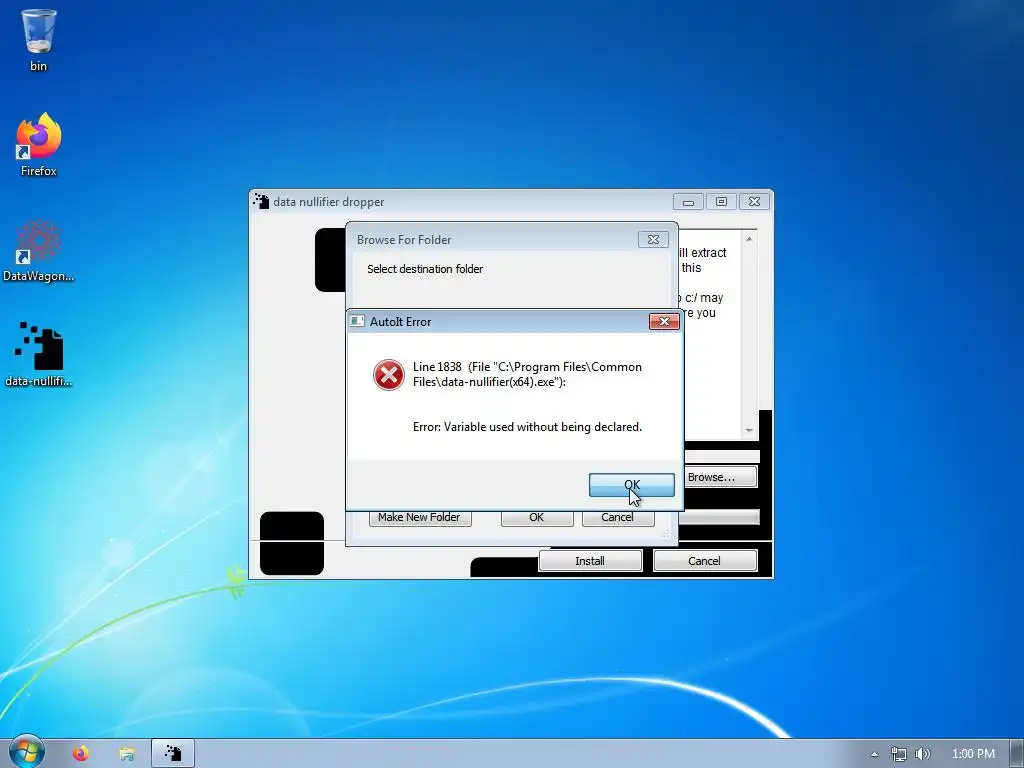Click the volume speaker icon in tray
This screenshot has height=768, width=1024.
coord(922,754)
